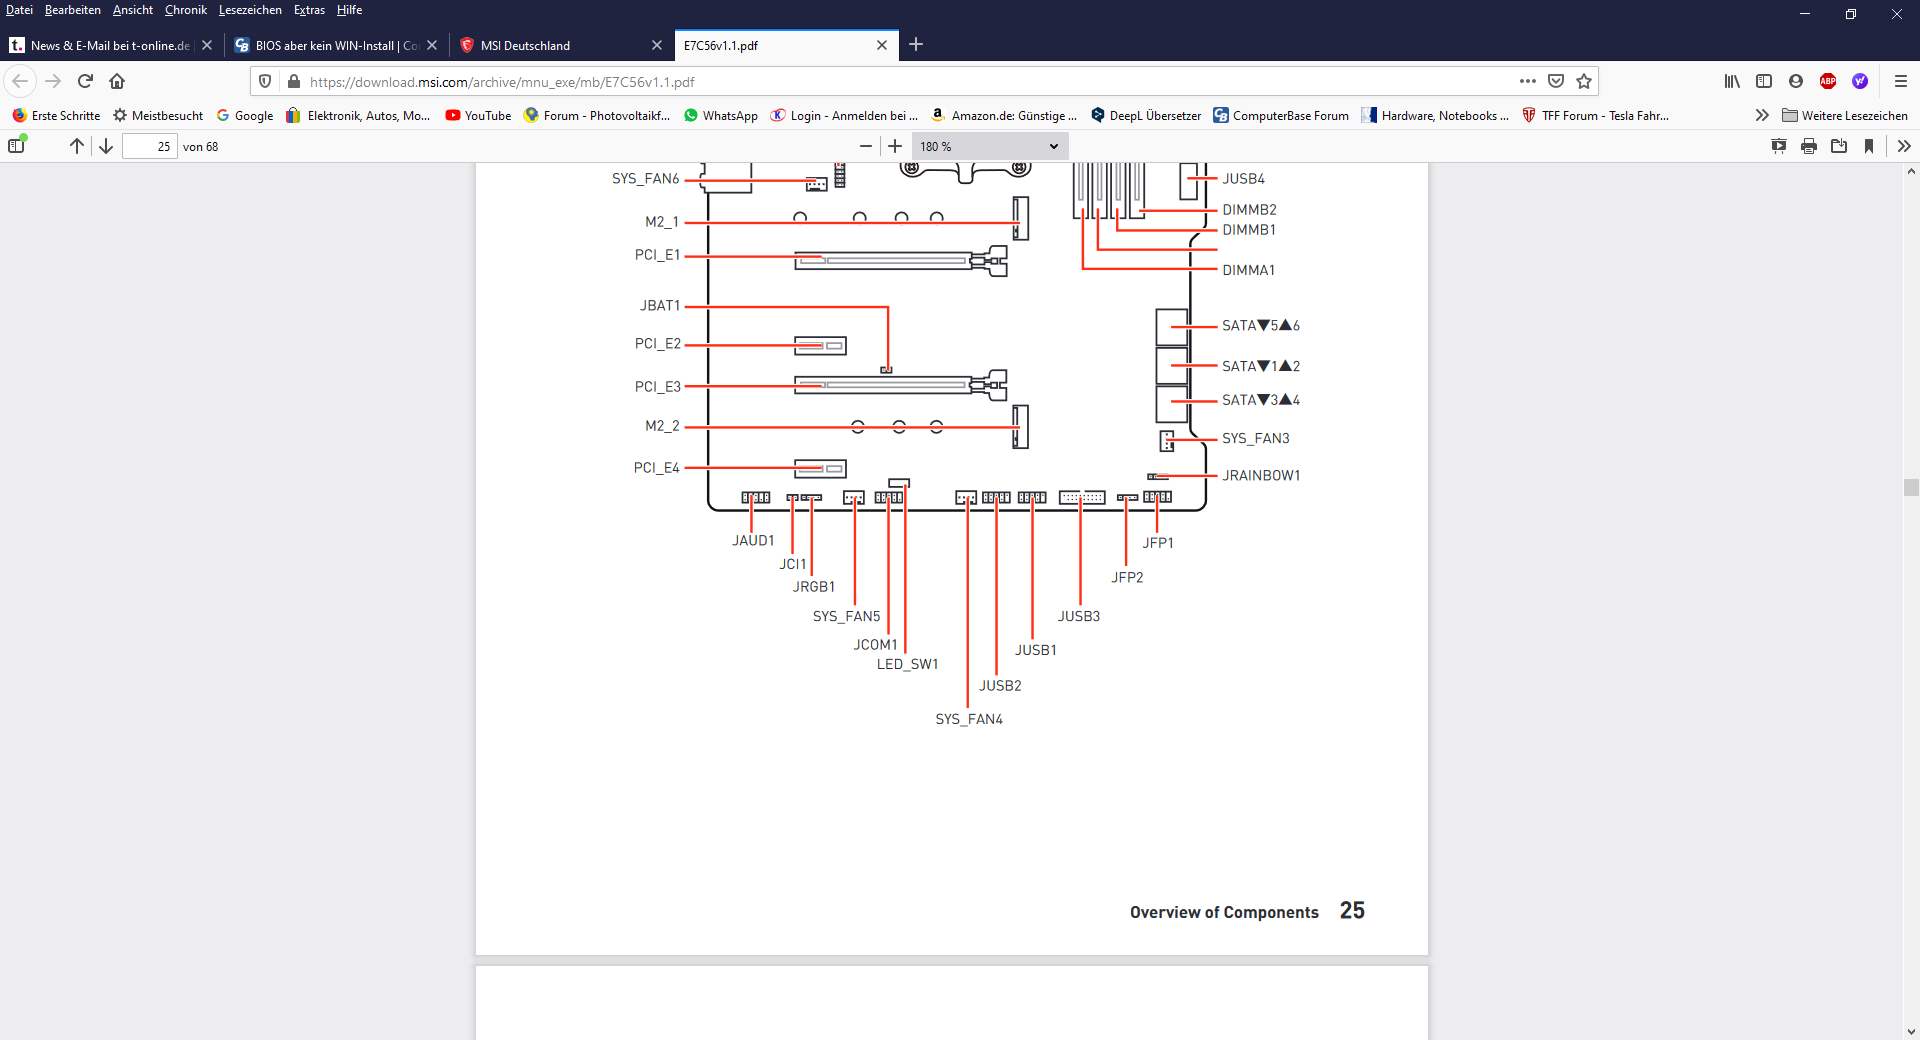Image resolution: width=1920 pixels, height=1040 pixels.
Task: Open Amazon.de bookmark
Action: 1004,116
